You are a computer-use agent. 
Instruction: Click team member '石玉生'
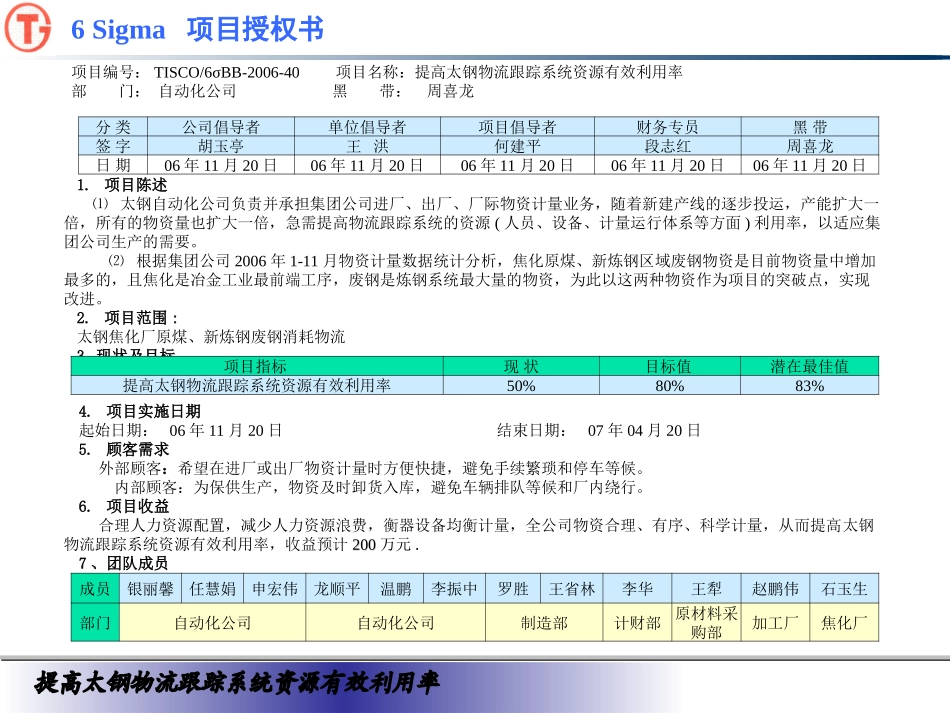844,588
